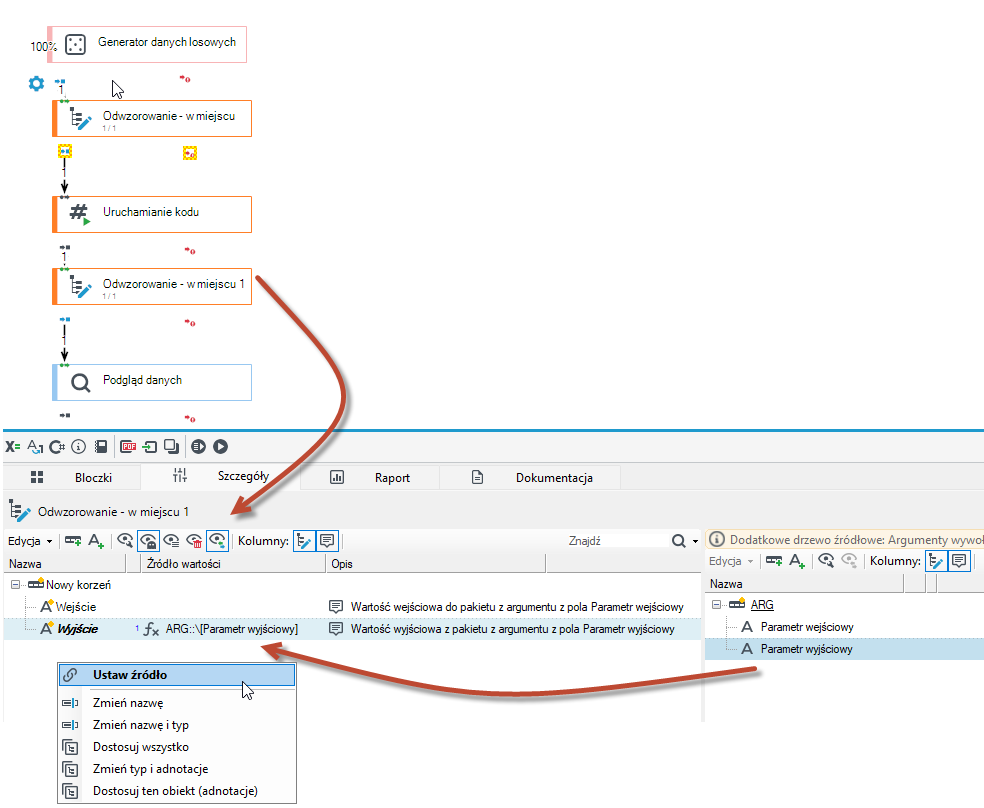Add a new field (A+) in the left tree toolbar
Screen dimensions: 984x808
[96, 541]
